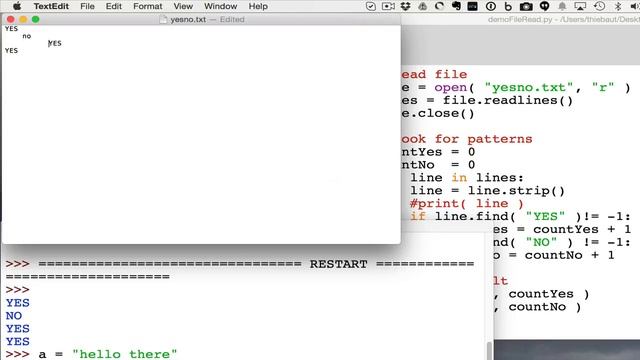
Task: Click the circular sync icon in menu bar
Action: click(440, 6)
